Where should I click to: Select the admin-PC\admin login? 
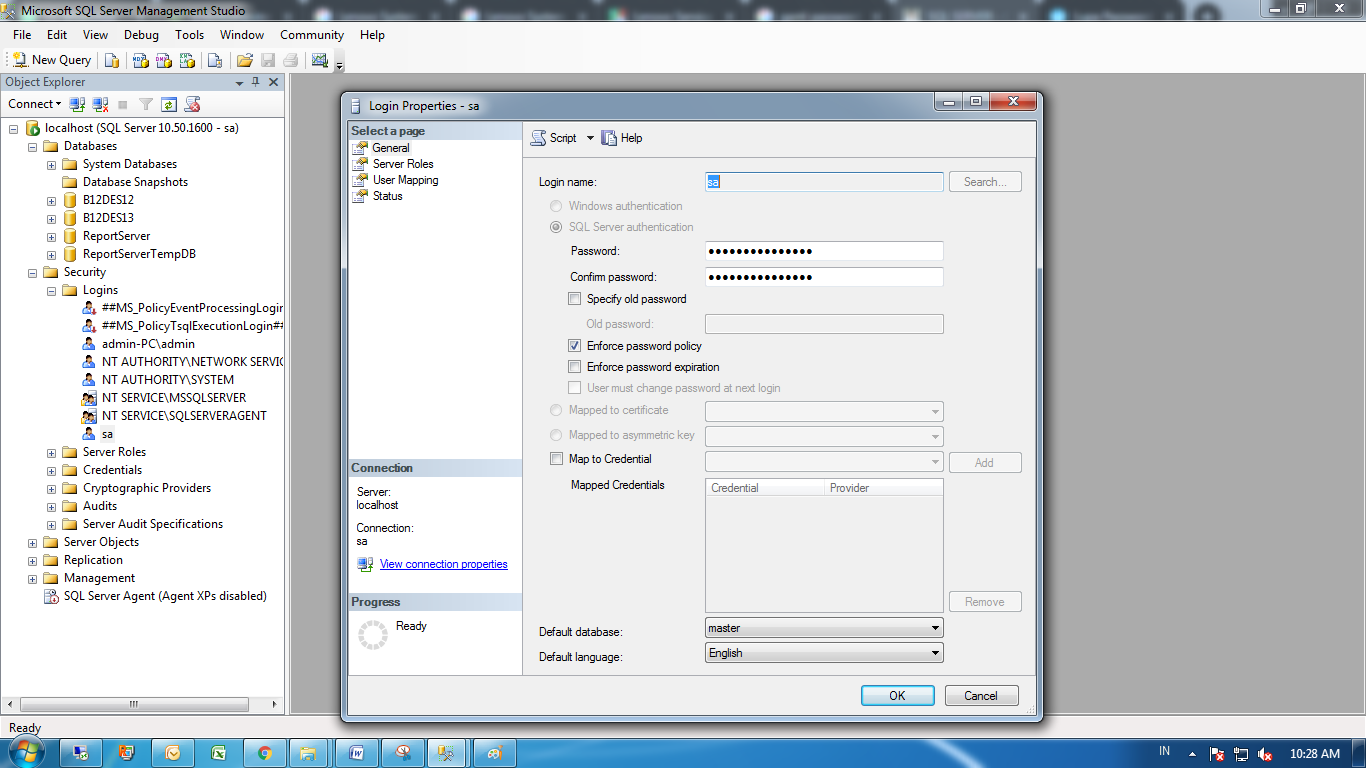click(148, 344)
